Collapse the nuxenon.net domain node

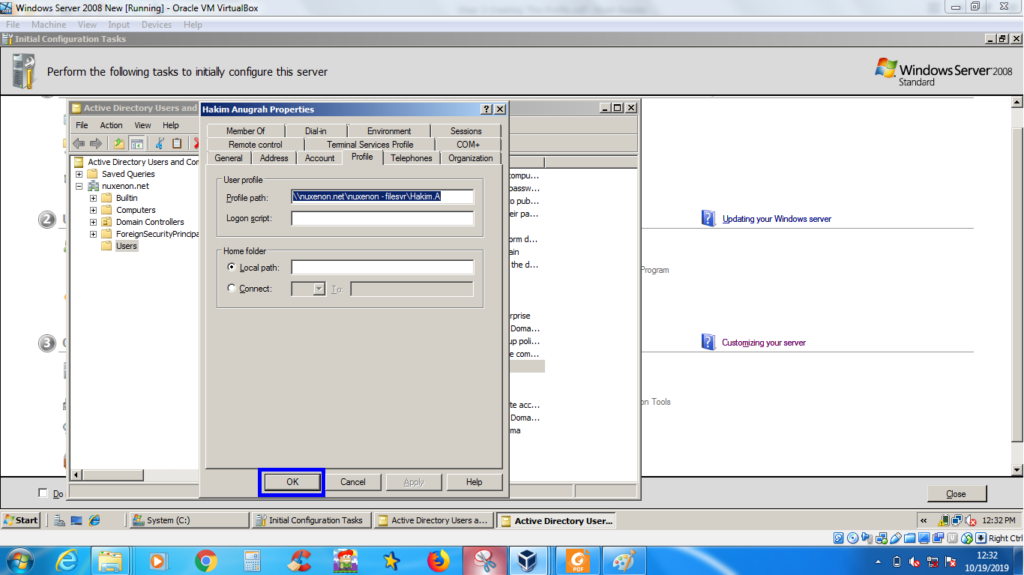coord(79,186)
